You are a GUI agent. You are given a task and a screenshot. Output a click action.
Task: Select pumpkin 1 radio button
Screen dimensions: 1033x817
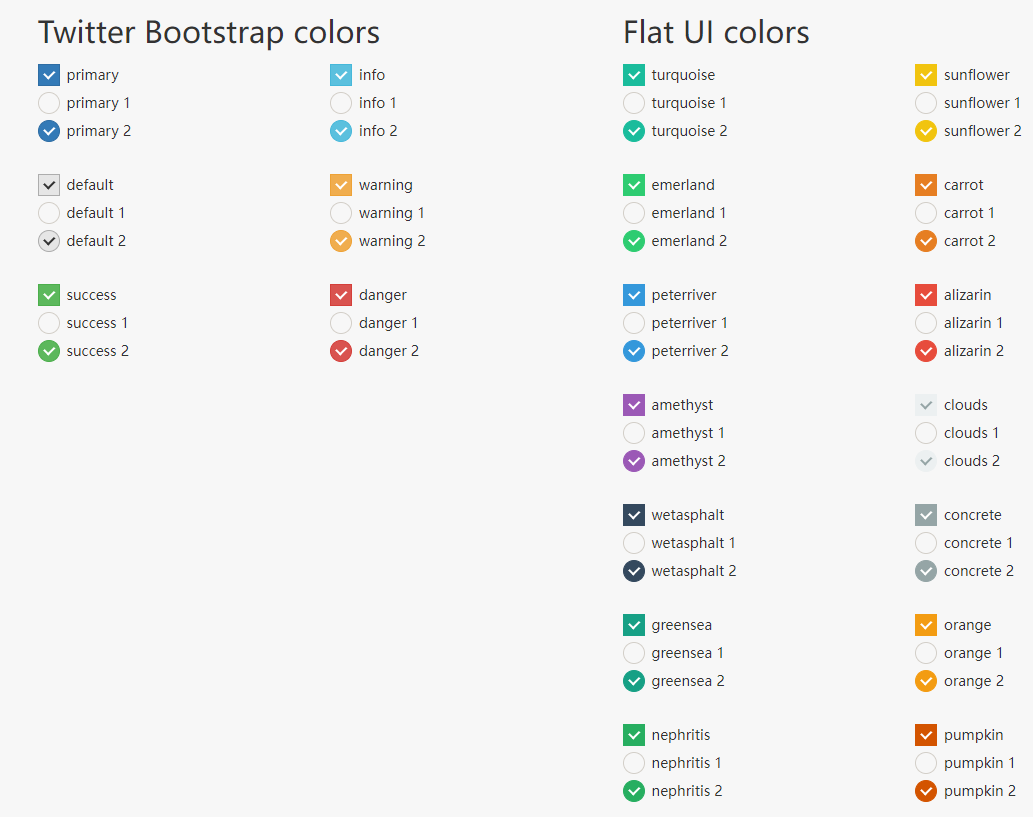point(926,763)
